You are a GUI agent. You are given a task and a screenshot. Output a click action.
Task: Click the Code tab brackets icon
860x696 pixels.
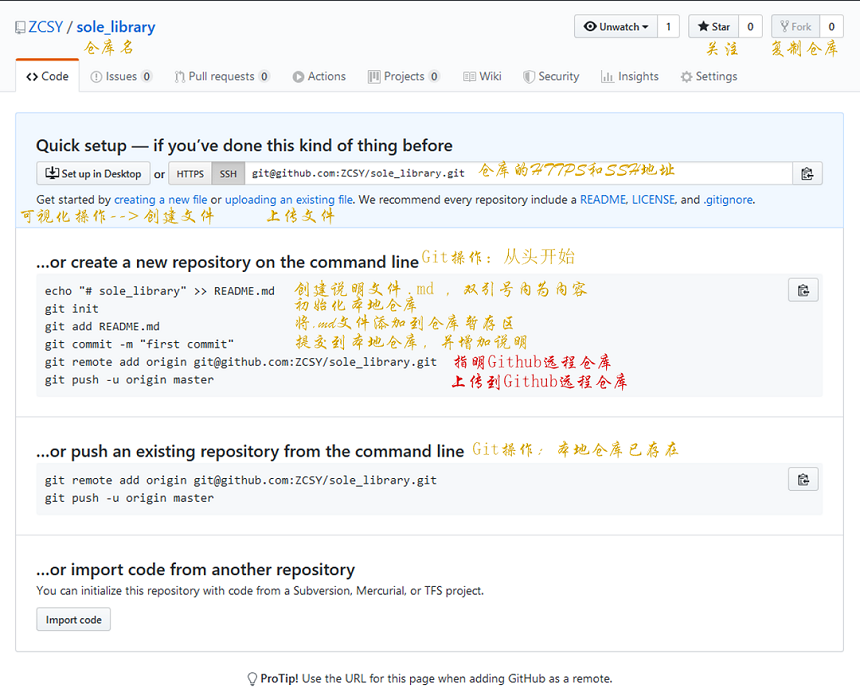(32, 77)
